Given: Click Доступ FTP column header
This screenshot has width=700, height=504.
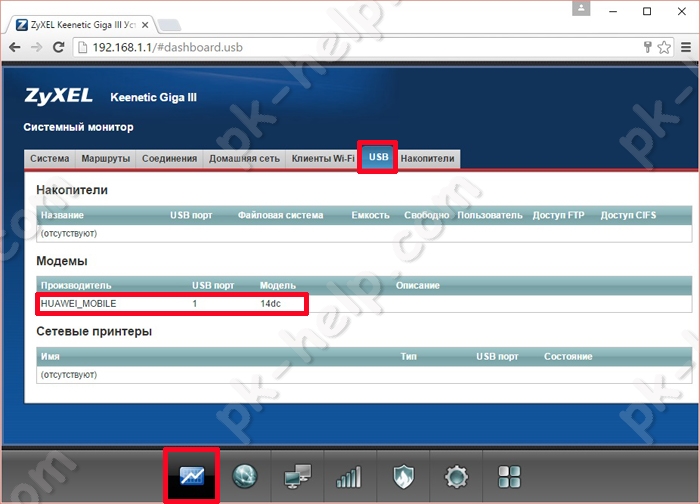Looking at the screenshot, I should coord(558,215).
